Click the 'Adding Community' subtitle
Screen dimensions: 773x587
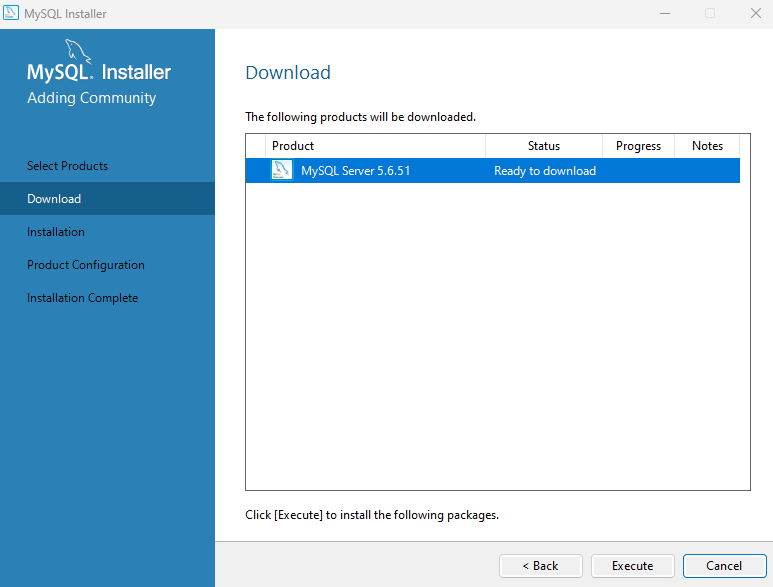(92, 98)
